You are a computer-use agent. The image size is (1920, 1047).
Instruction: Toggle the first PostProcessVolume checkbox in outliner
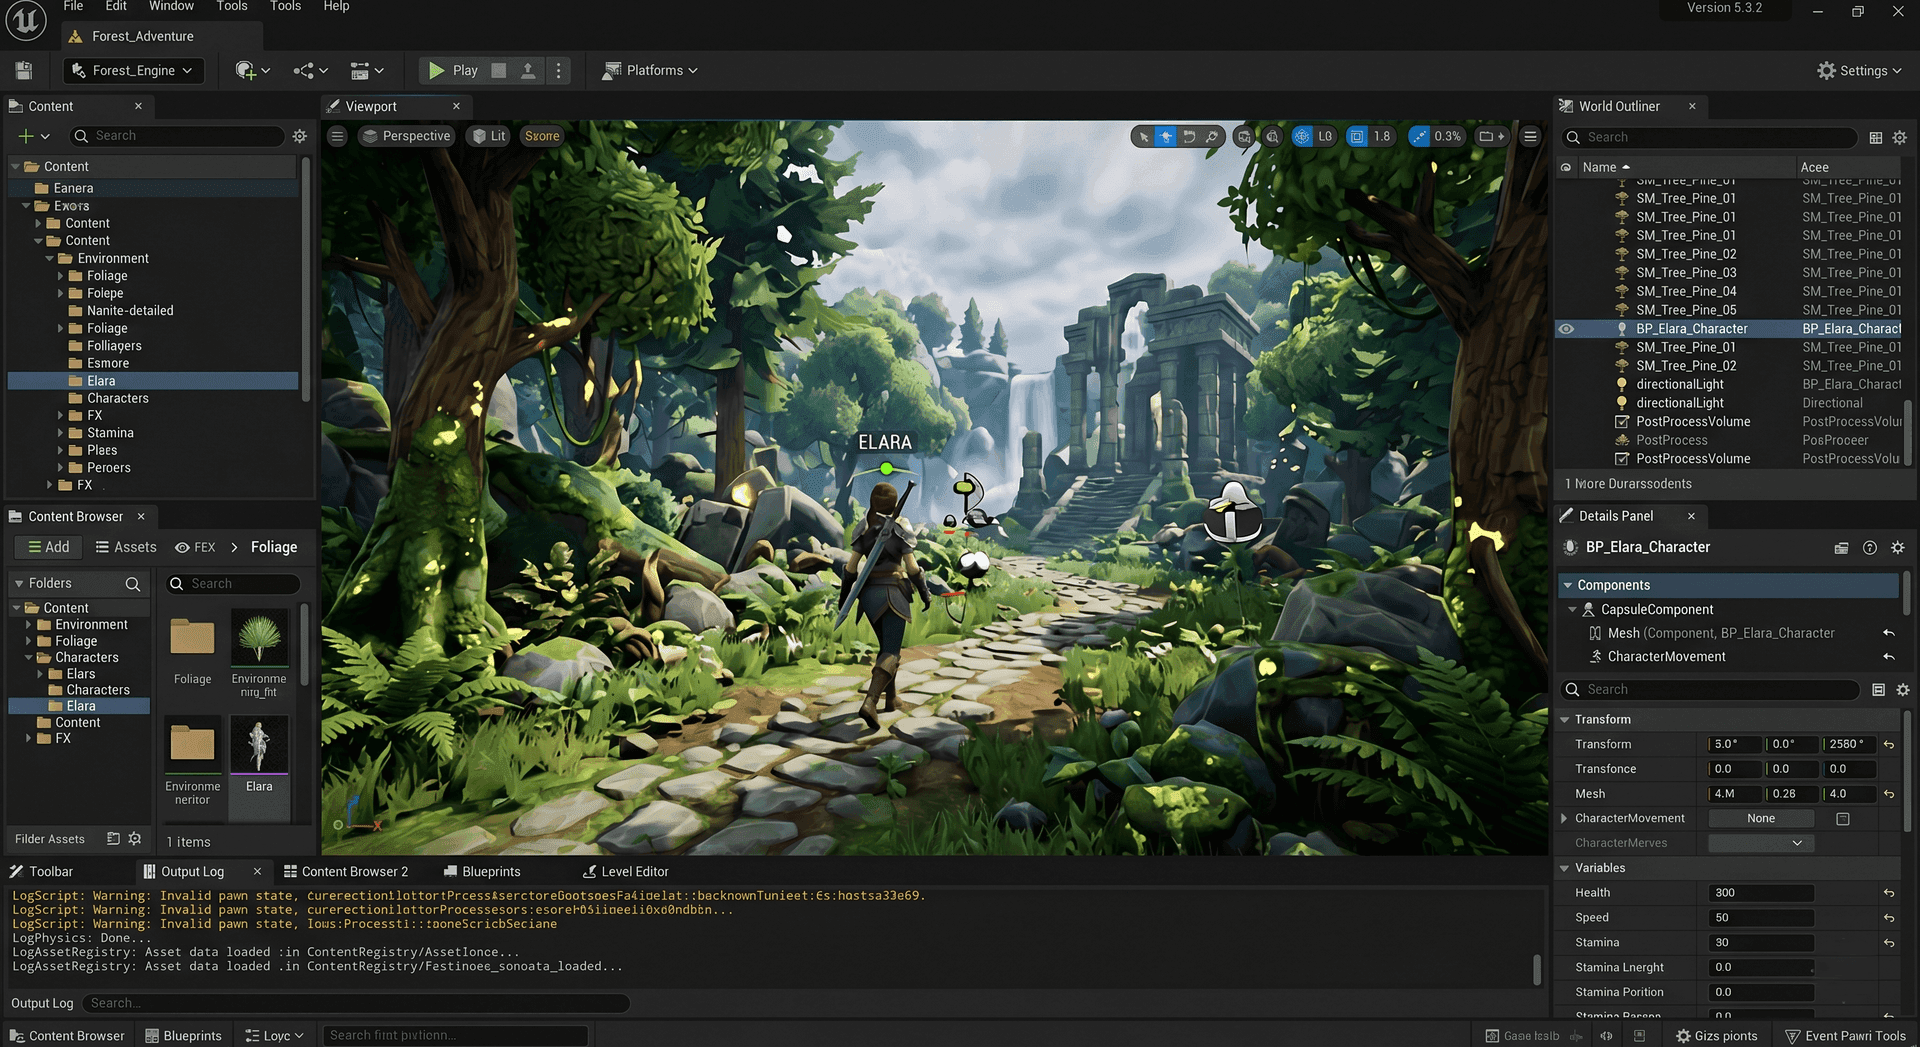pyautogui.click(x=1622, y=422)
